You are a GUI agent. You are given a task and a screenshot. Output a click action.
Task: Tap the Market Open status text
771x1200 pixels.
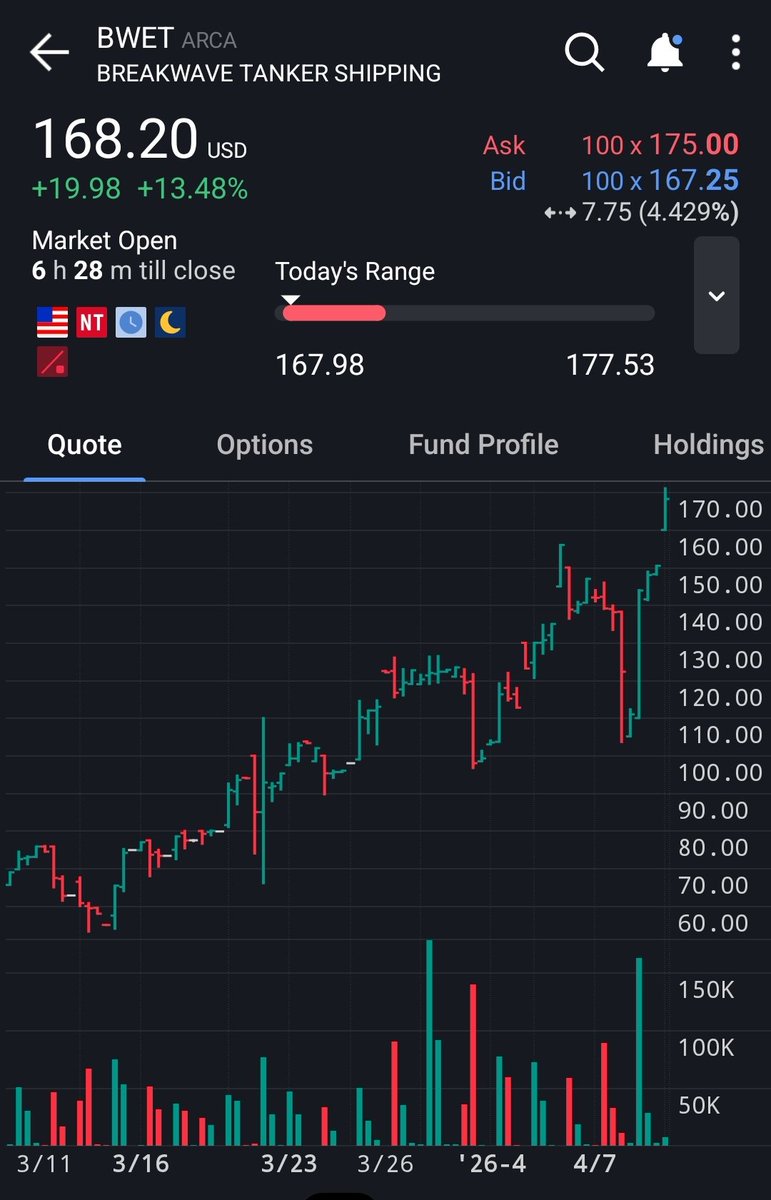coord(105,241)
